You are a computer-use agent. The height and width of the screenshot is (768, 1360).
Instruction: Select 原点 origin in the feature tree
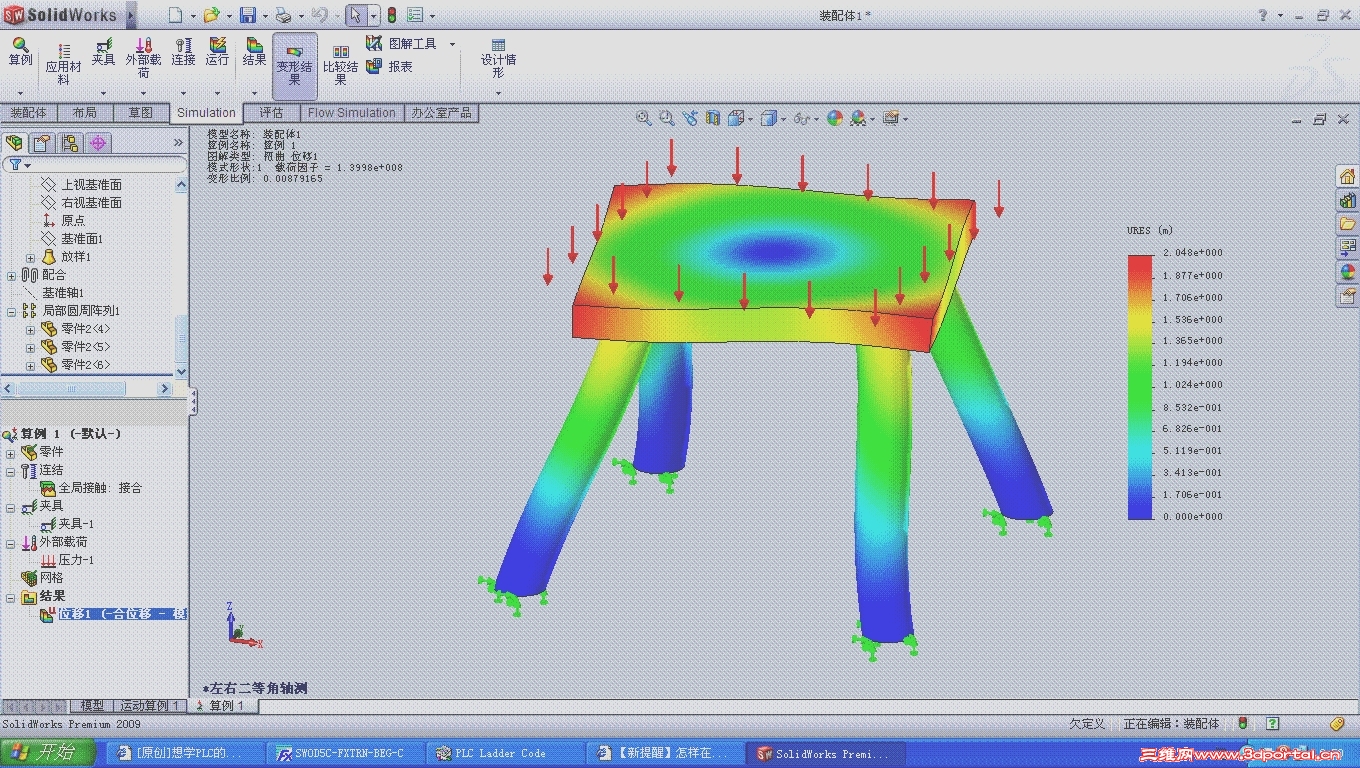click(x=73, y=220)
